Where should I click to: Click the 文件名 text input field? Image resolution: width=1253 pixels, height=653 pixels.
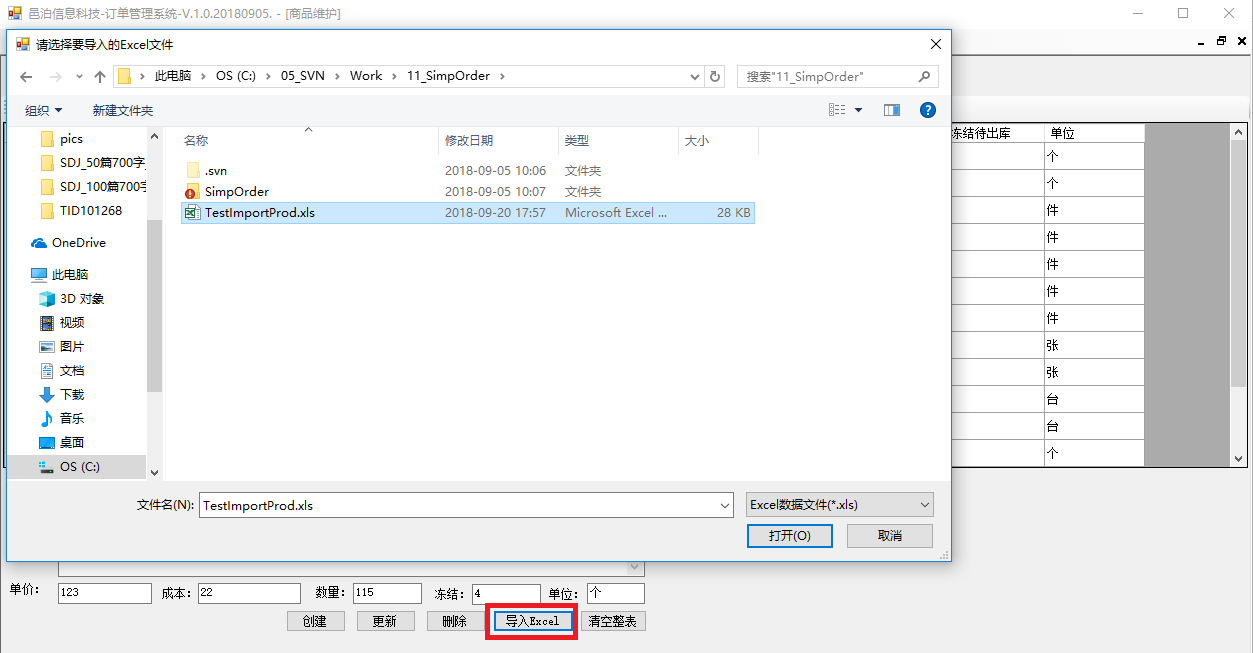coord(458,506)
